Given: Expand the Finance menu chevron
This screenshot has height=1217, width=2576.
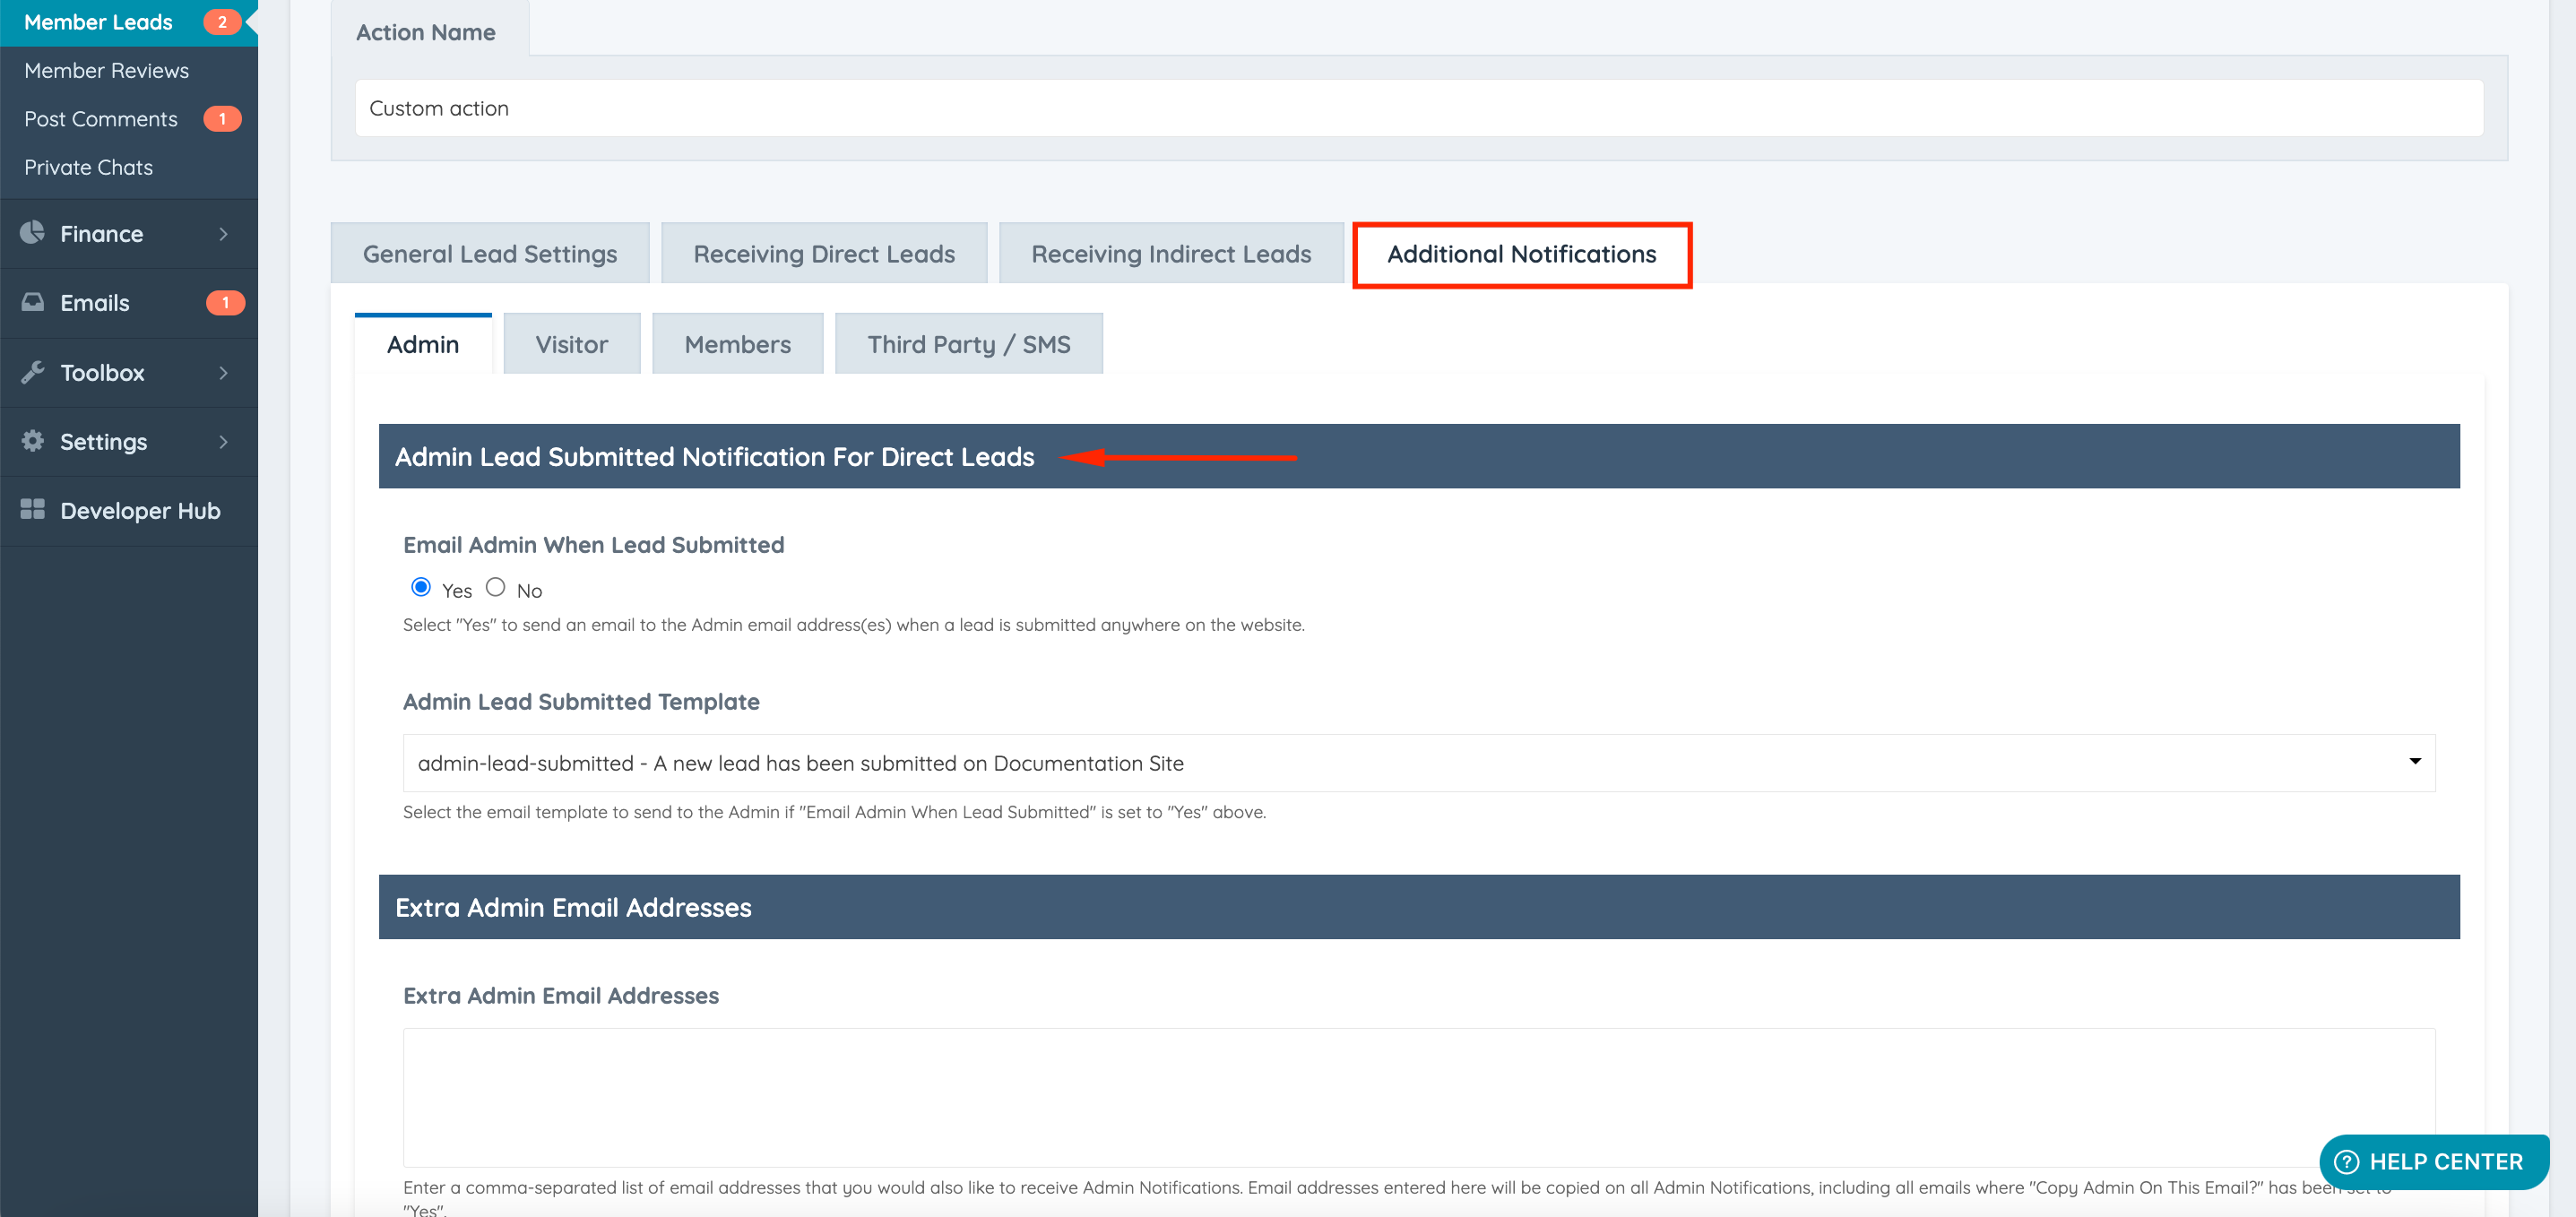Looking at the screenshot, I should [223, 234].
